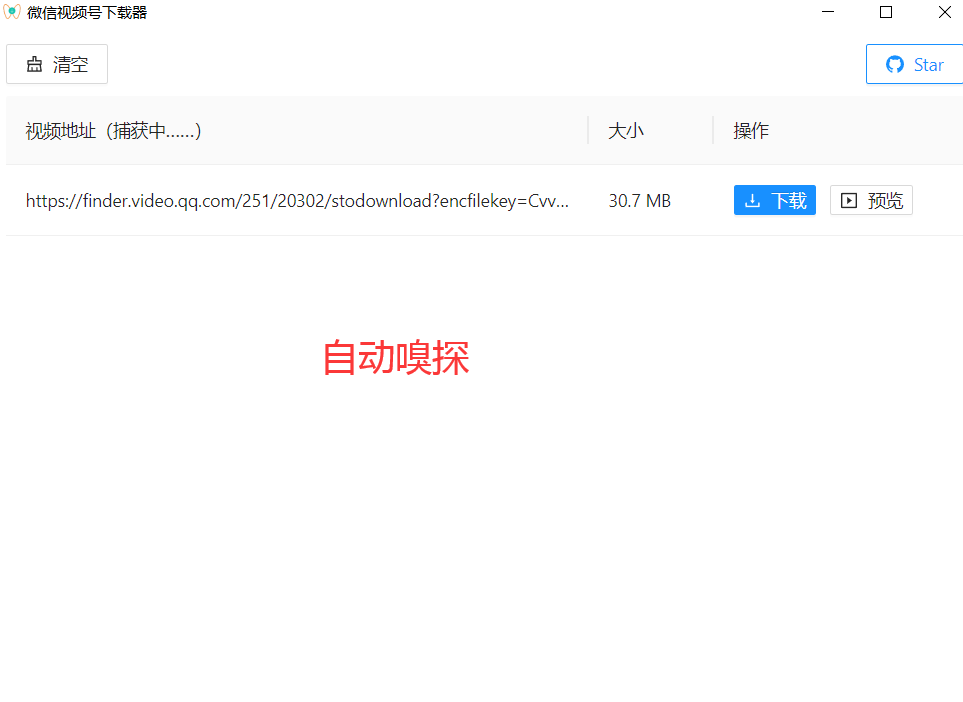Screen dimensions: 963x702
Task: Click the 自动嗅探 label area
Action: (x=395, y=358)
